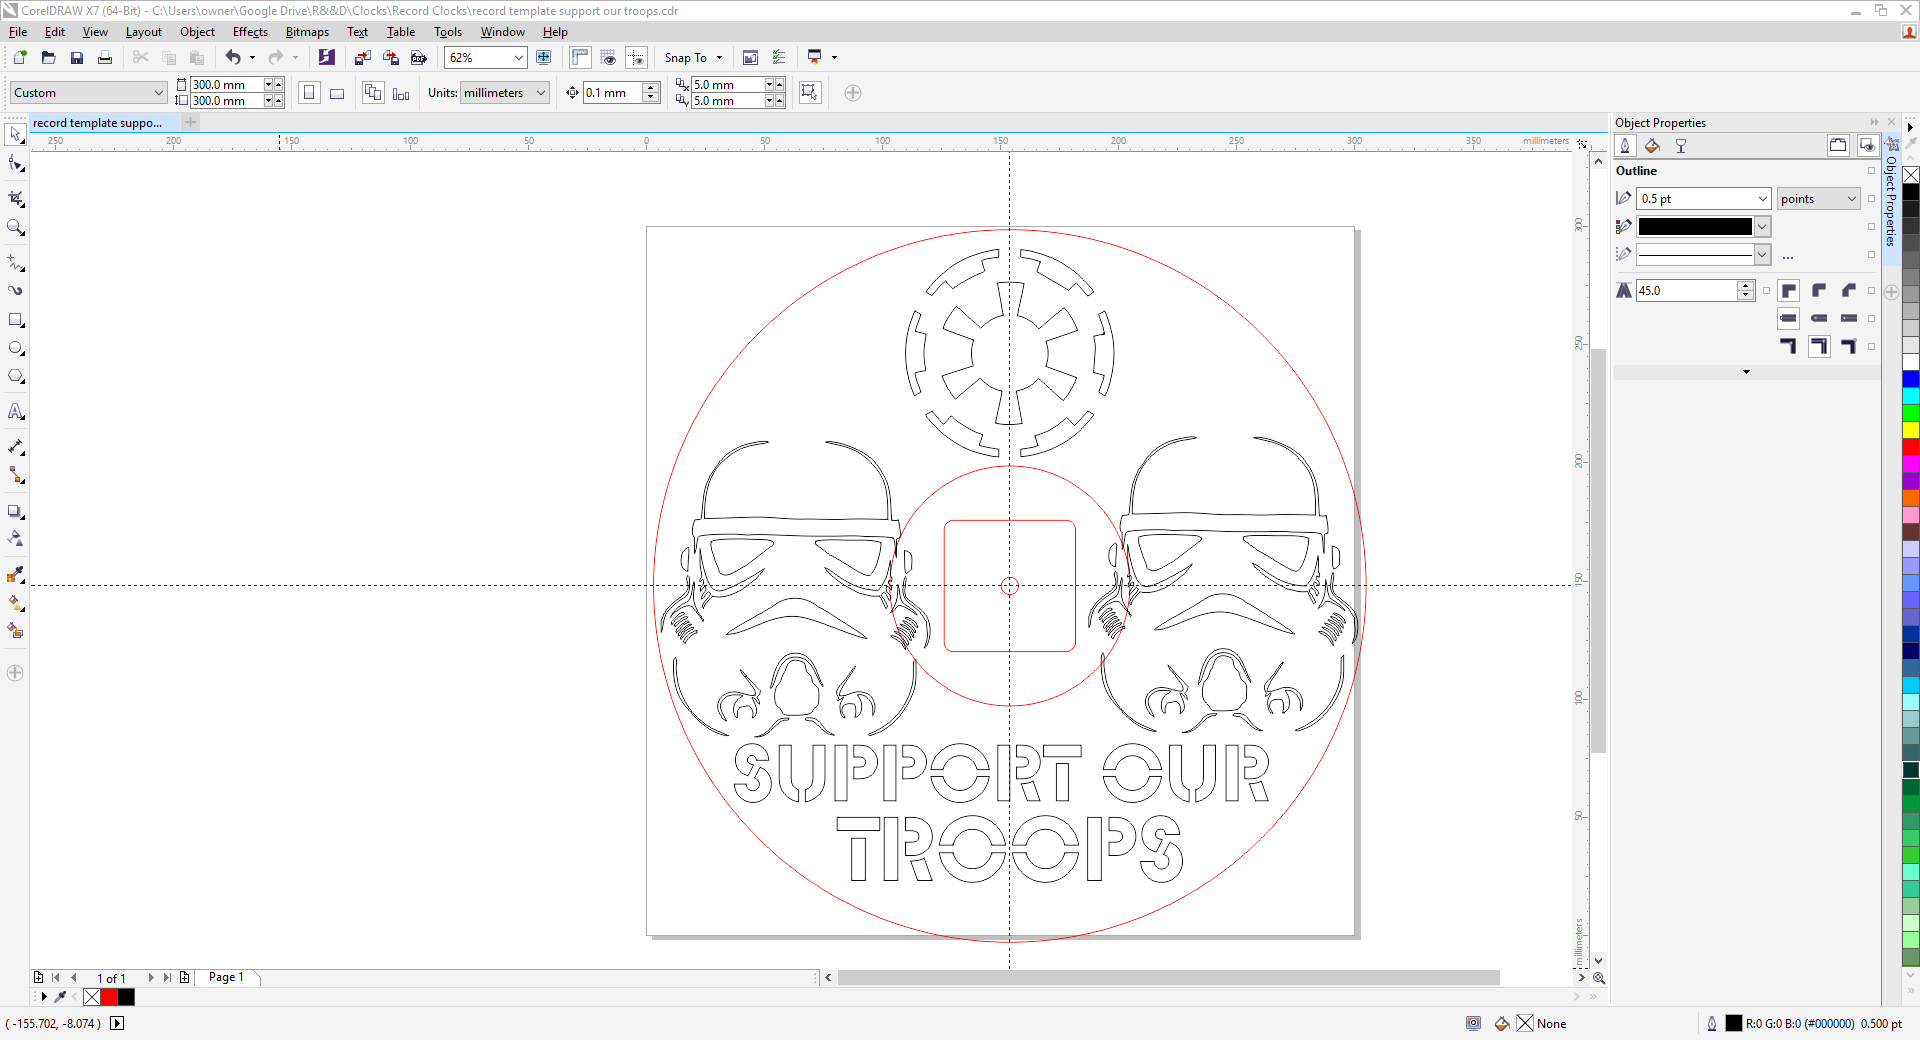Select the Polygon tool
This screenshot has height=1040, width=1920.
click(x=15, y=377)
